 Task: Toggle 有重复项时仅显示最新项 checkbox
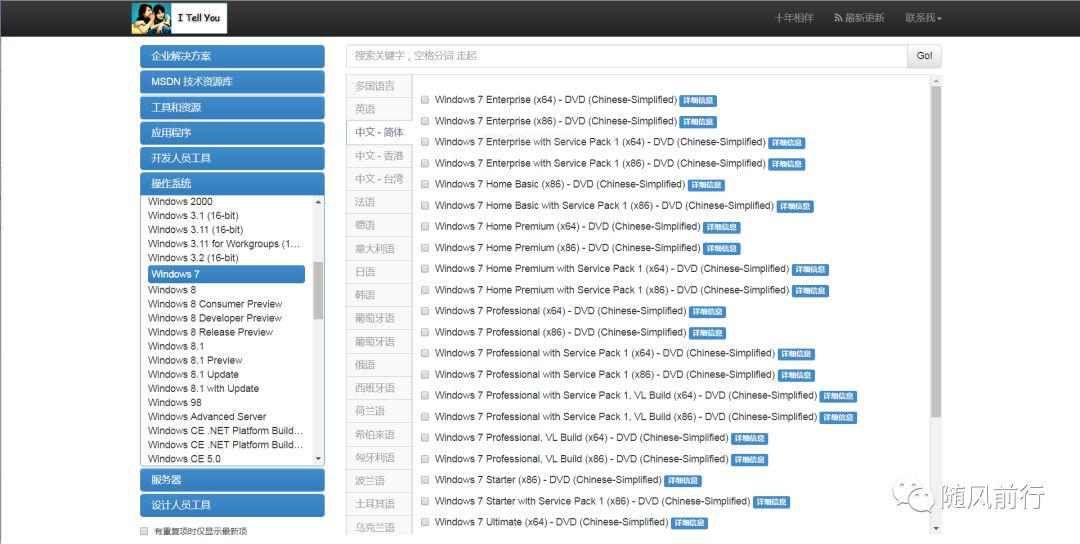tap(144, 531)
